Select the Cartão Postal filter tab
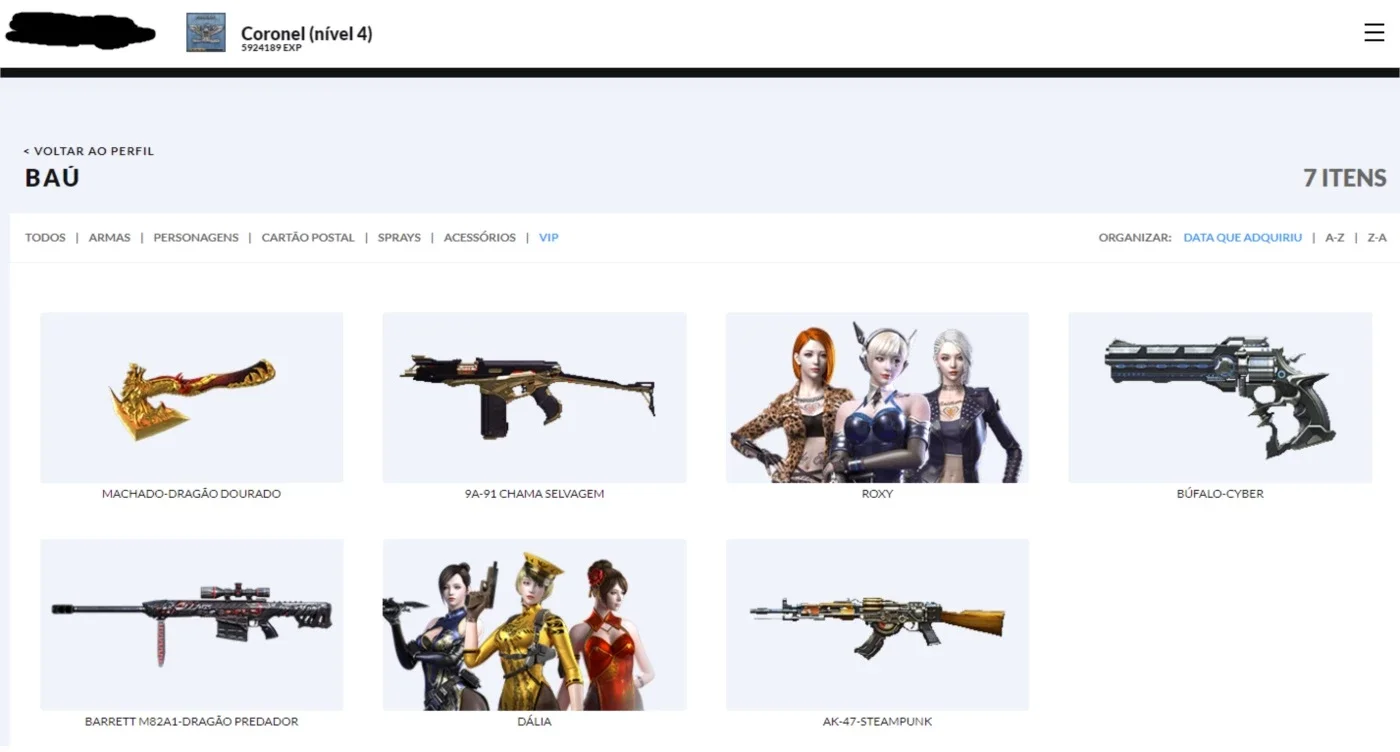 pyautogui.click(x=308, y=238)
